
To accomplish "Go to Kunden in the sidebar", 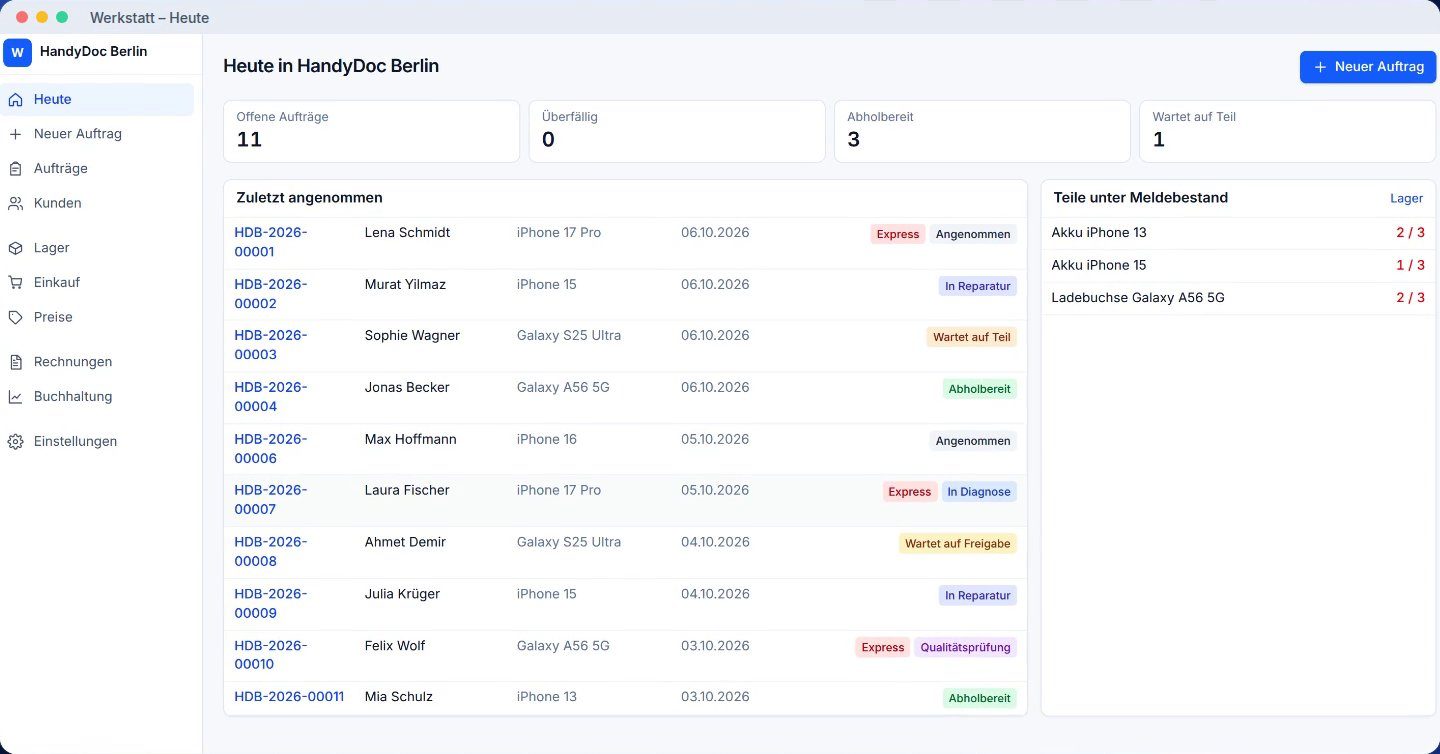I will pyautogui.click(x=97, y=203).
